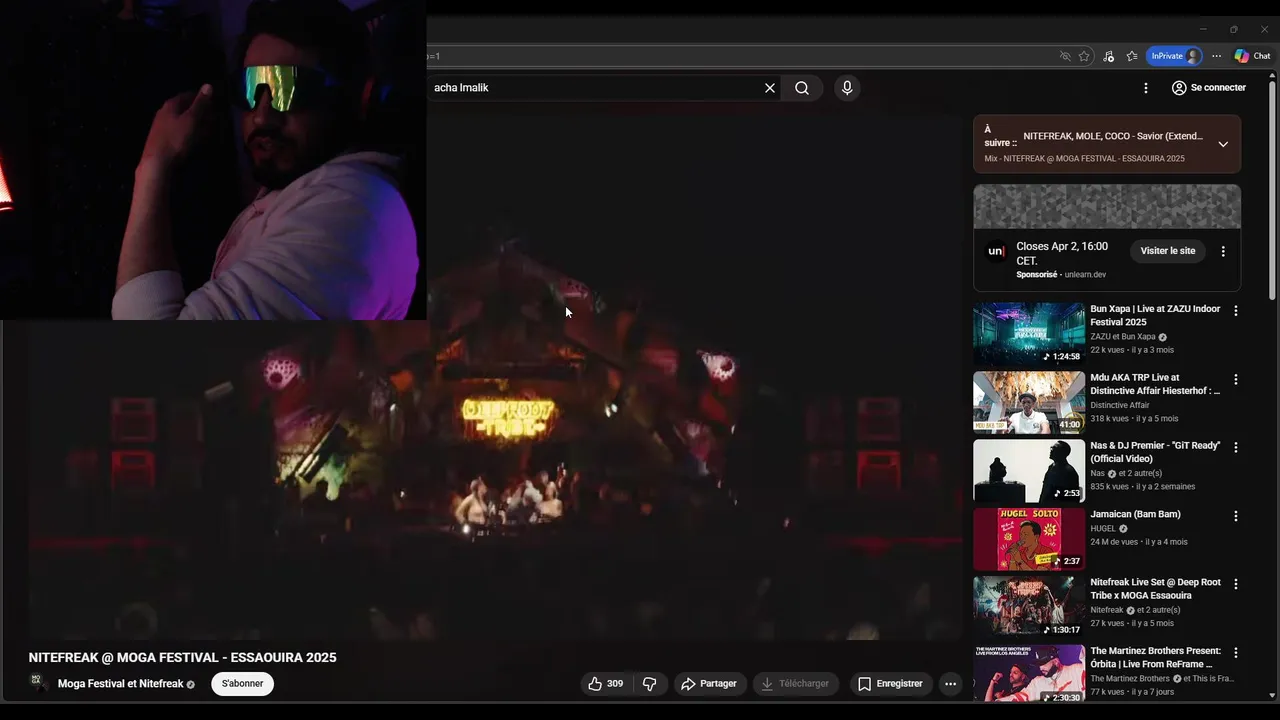Screen dimensions: 1280x720
Task: Dislike the video with thumbs-down
Action: (650, 684)
